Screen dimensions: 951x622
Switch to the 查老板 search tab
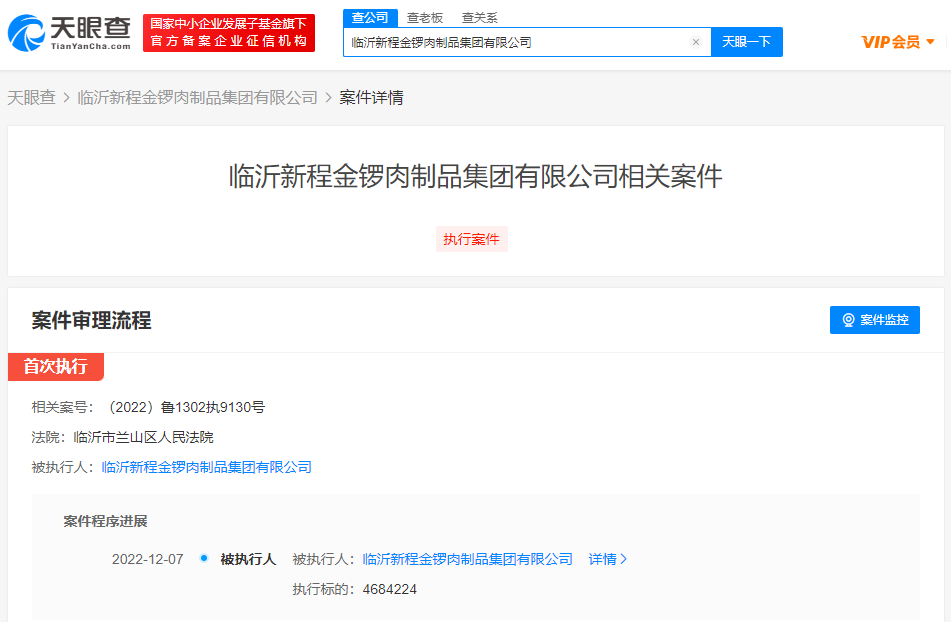(x=425, y=18)
